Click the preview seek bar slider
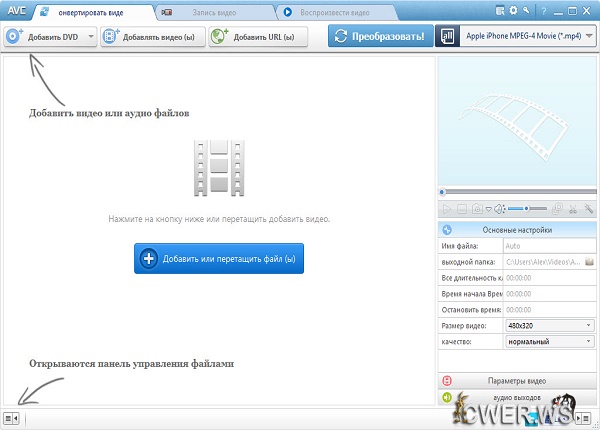The image size is (600, 430). pyautogui.click(x=517, y=192)
